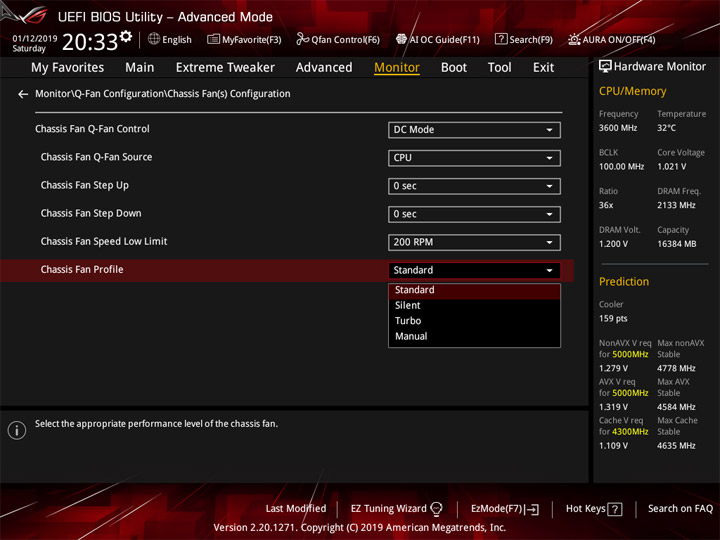Click the English language button
This screenshot has width=720, height=540.
[170, 39]
